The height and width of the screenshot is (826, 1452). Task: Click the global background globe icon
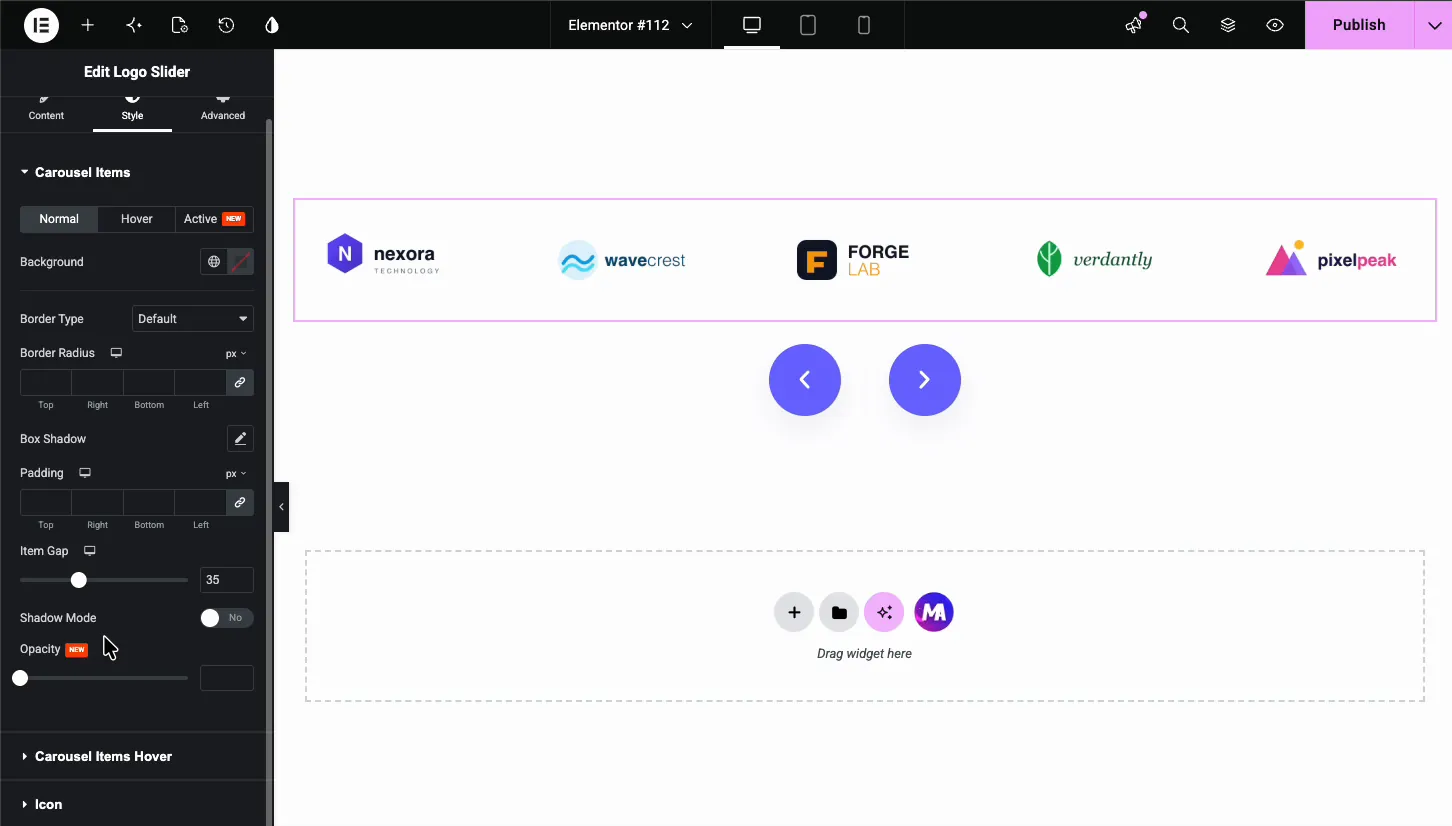(x=214, y=262)
